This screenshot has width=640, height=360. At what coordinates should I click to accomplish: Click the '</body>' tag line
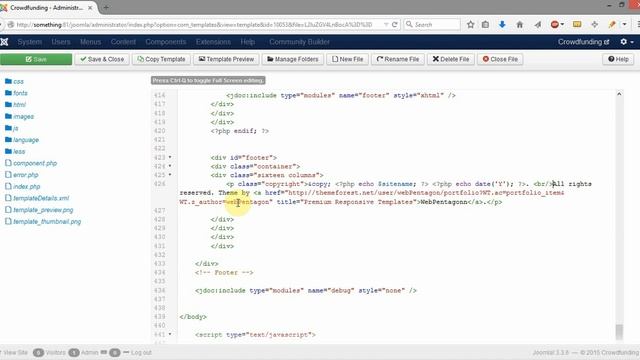pos(193,317)
